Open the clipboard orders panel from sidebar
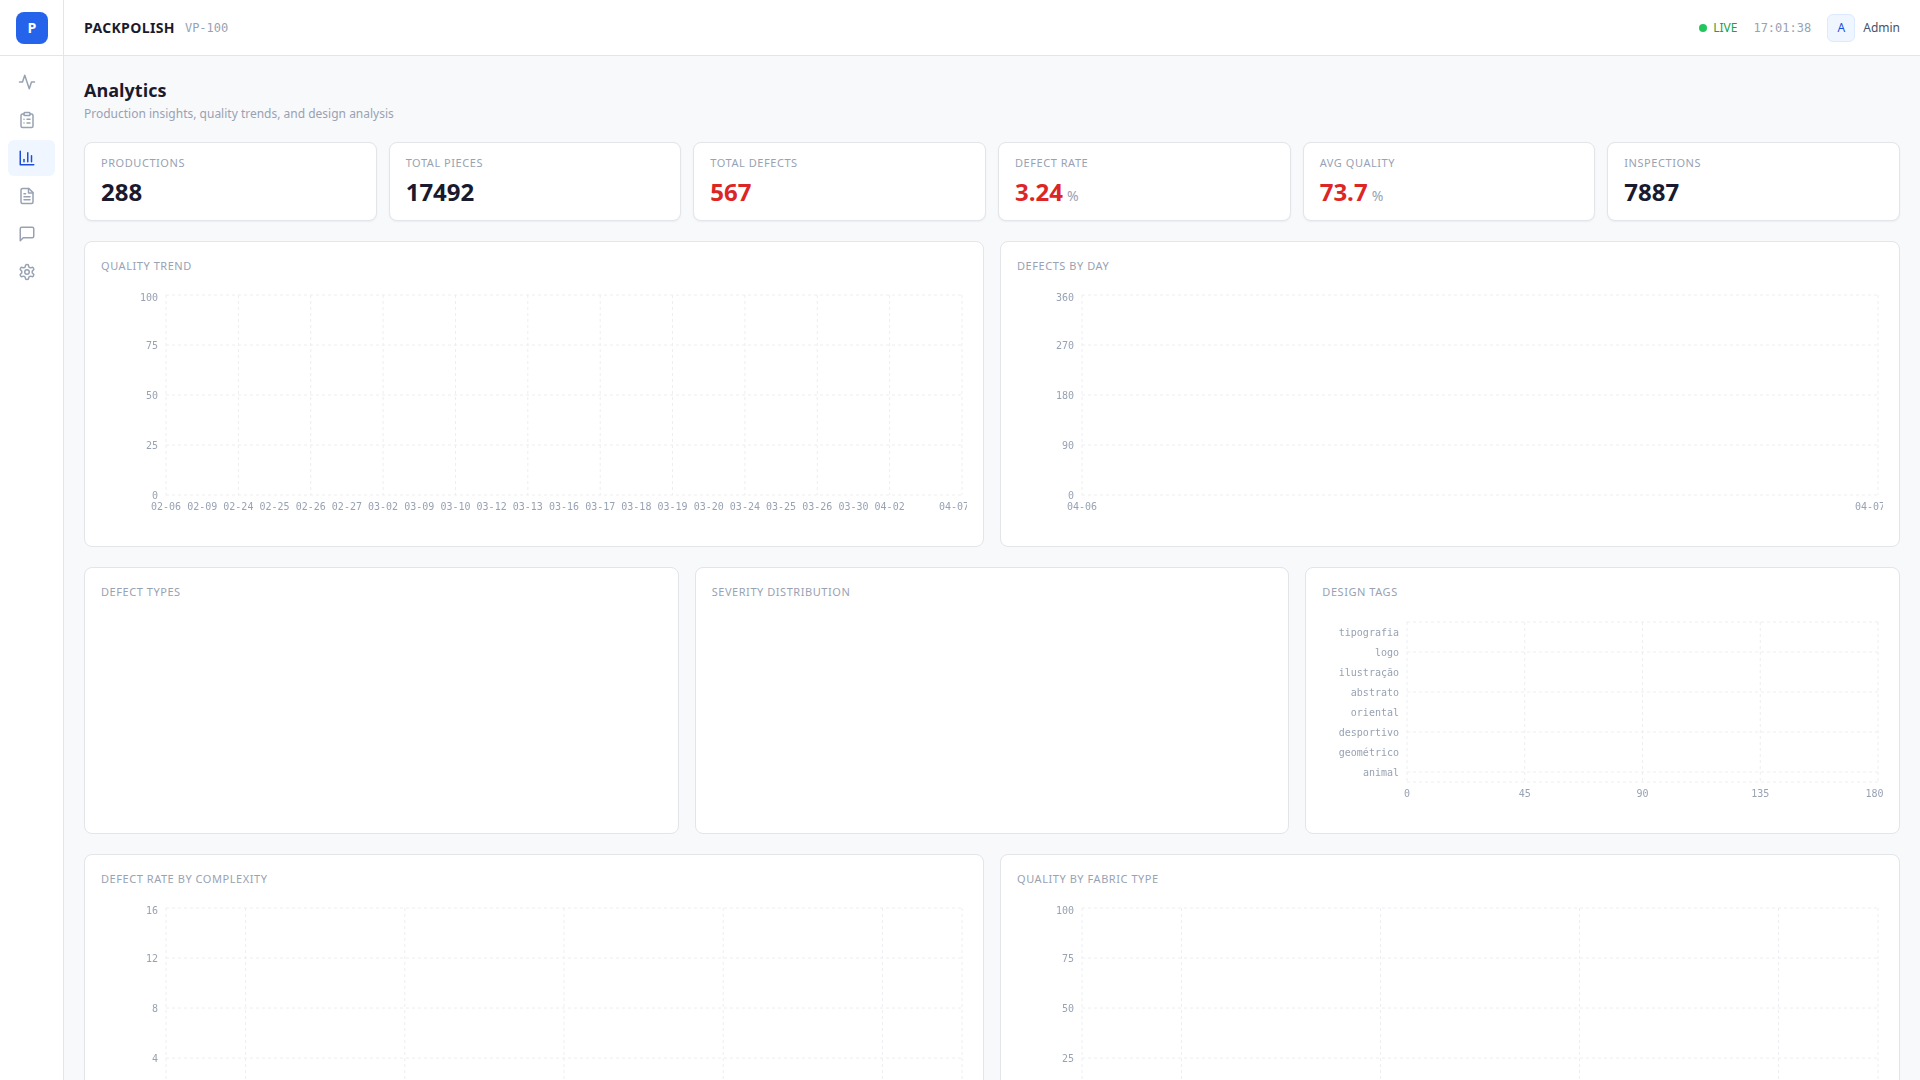Viewport: 1920px width, 1080px height. (27, 120)
